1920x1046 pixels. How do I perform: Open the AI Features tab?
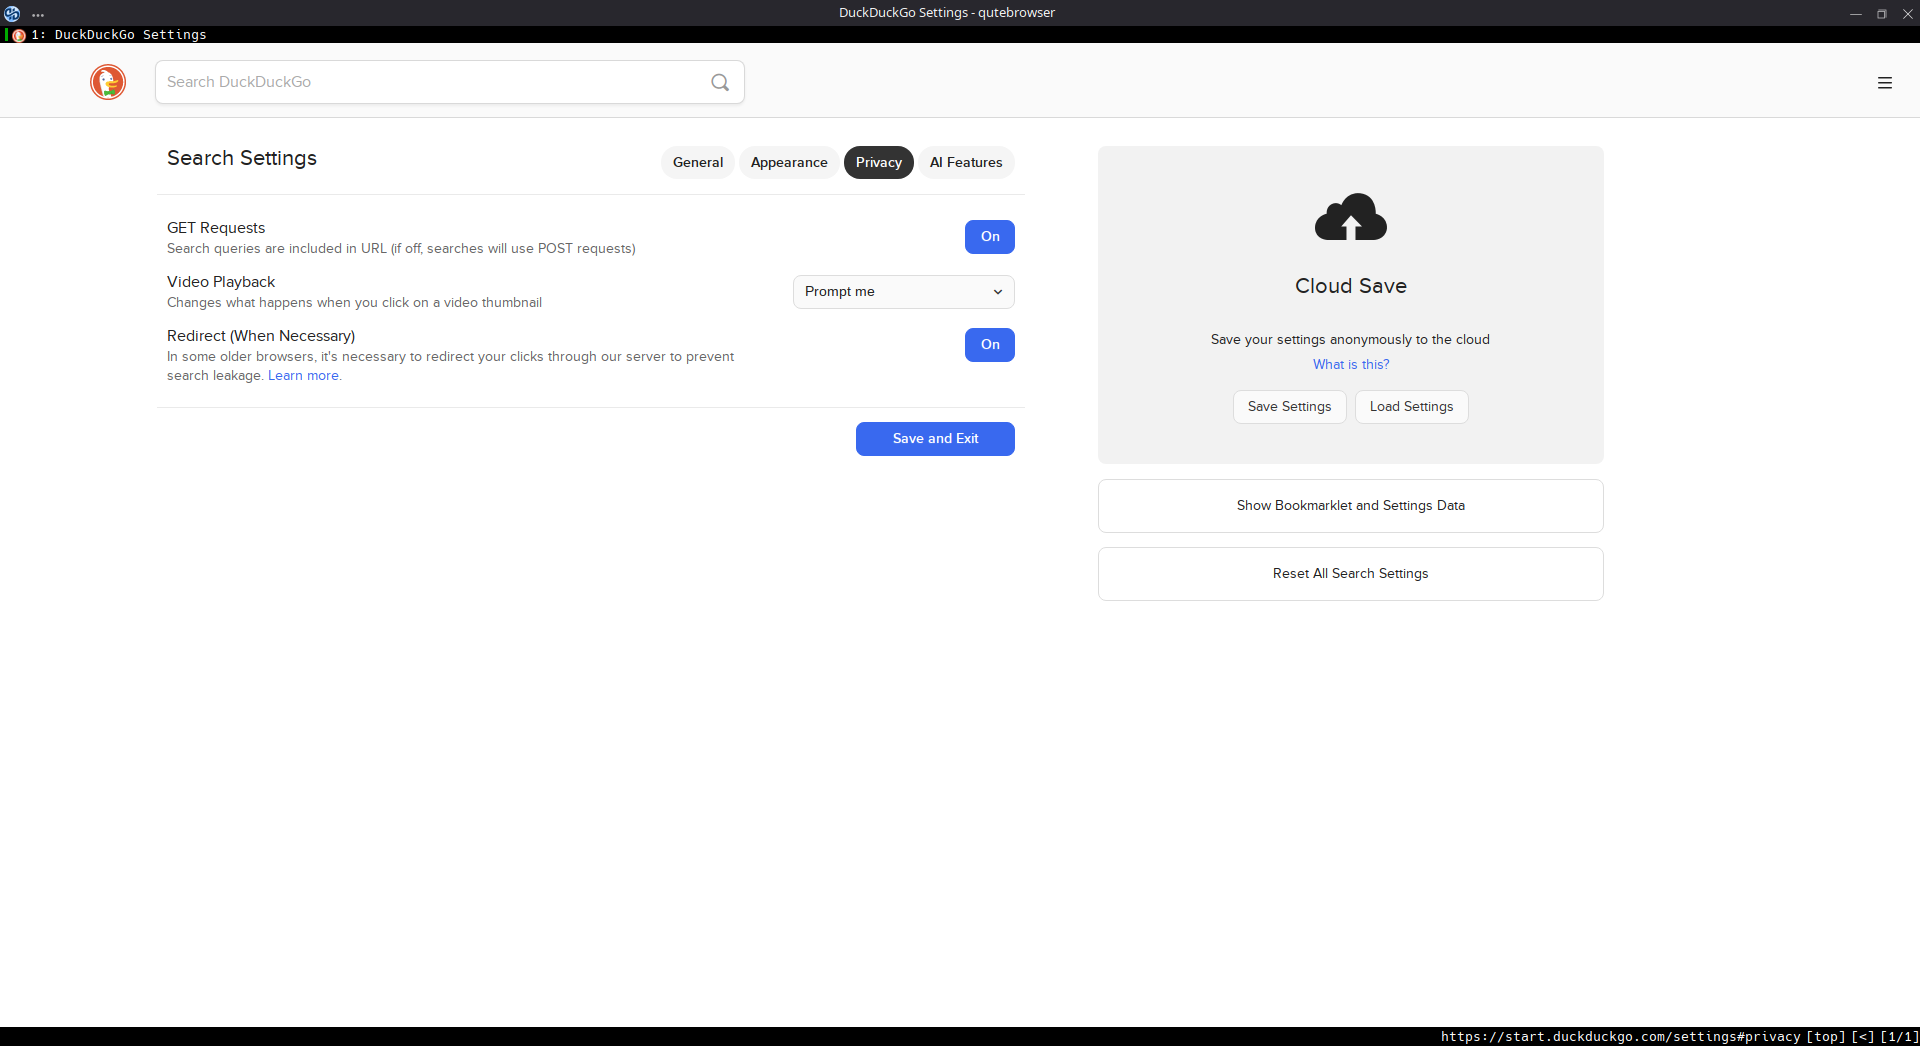point(966,163)
